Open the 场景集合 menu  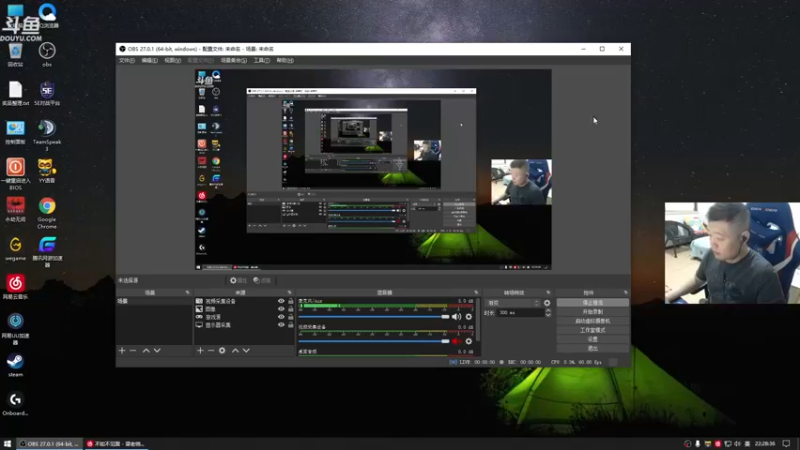click(x=234, y=60)
